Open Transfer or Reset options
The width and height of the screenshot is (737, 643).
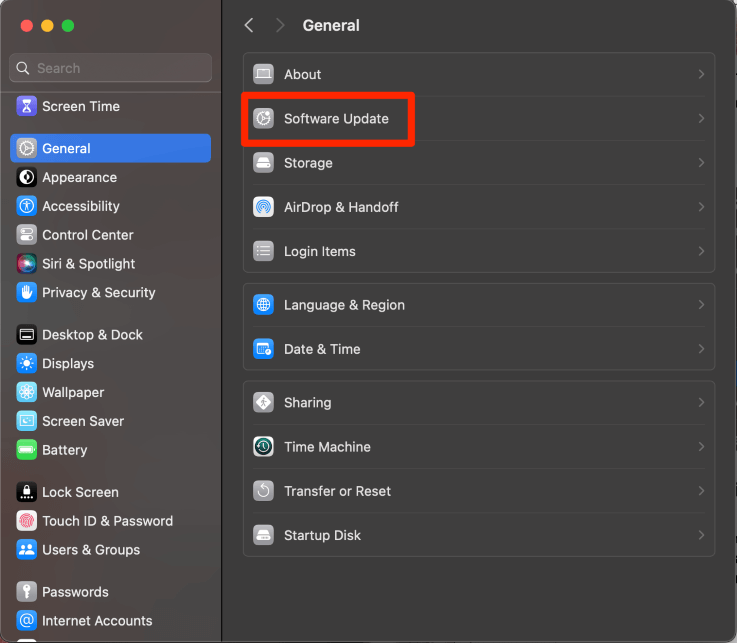[337, 491]
